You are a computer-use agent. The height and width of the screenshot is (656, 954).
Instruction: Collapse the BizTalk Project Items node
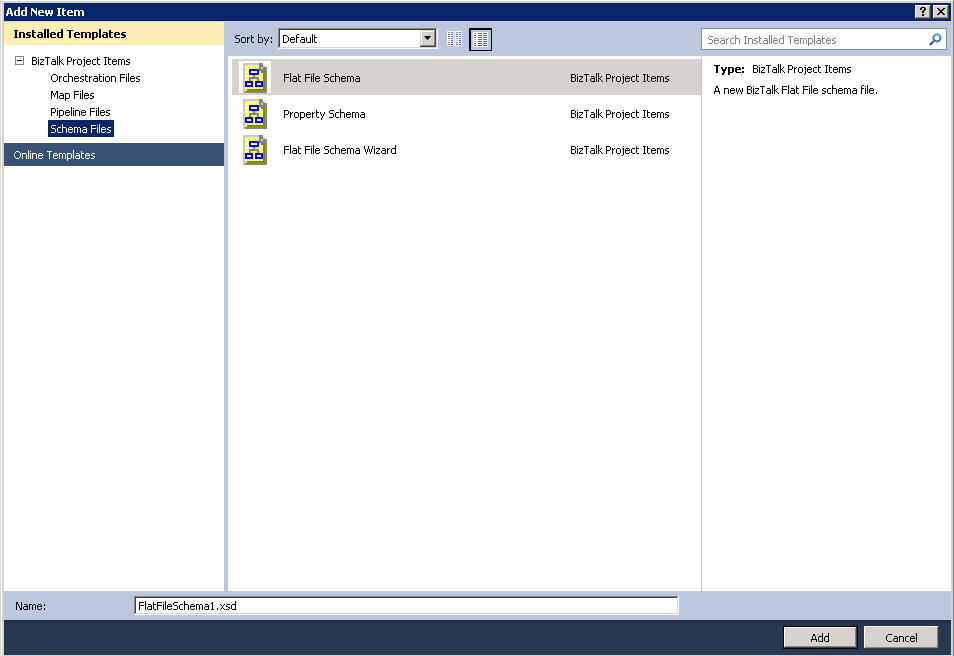(19, 61)
